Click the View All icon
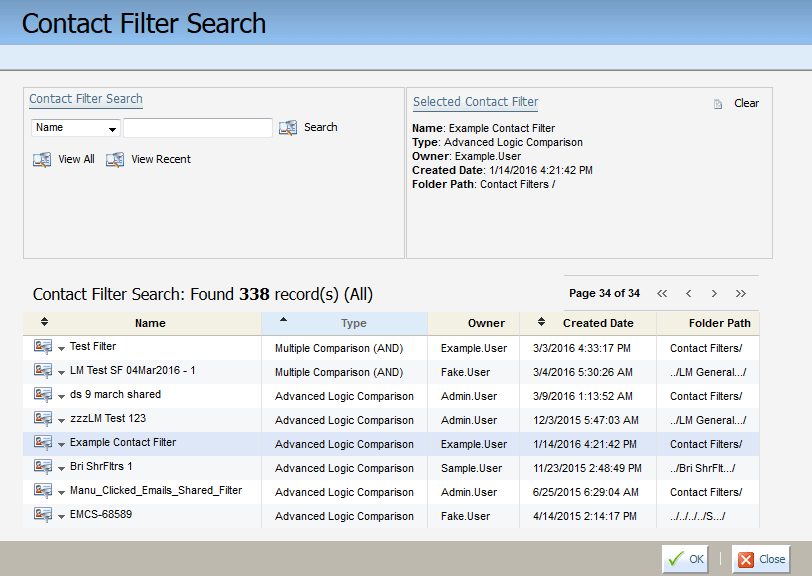This screenshot has height=576, width=812. click(40, 159)
